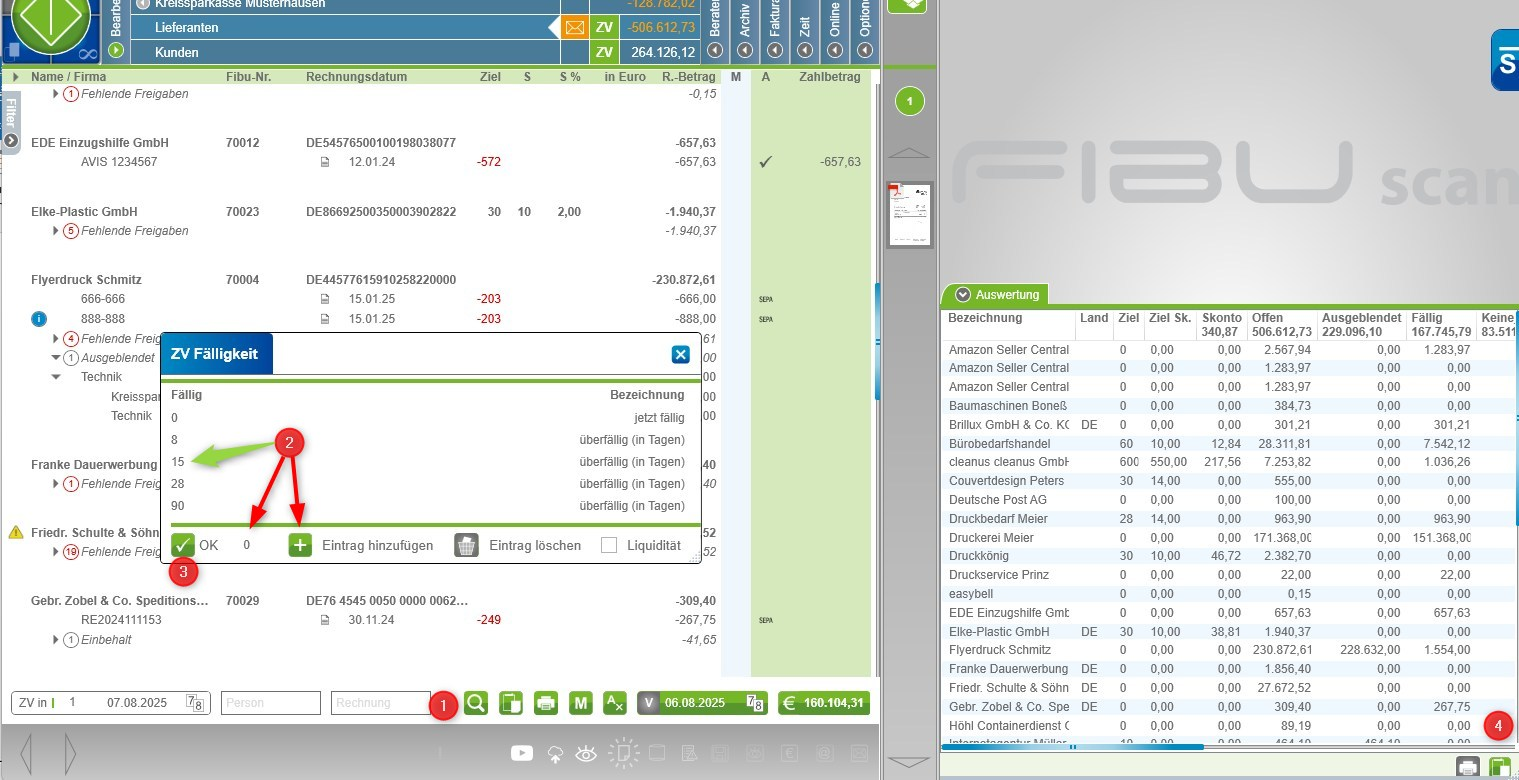The width and height of the screenshot is (1519, 780).
Task: Click the orange envelope icon next to Lieferanten
Action: pos(575,28)
